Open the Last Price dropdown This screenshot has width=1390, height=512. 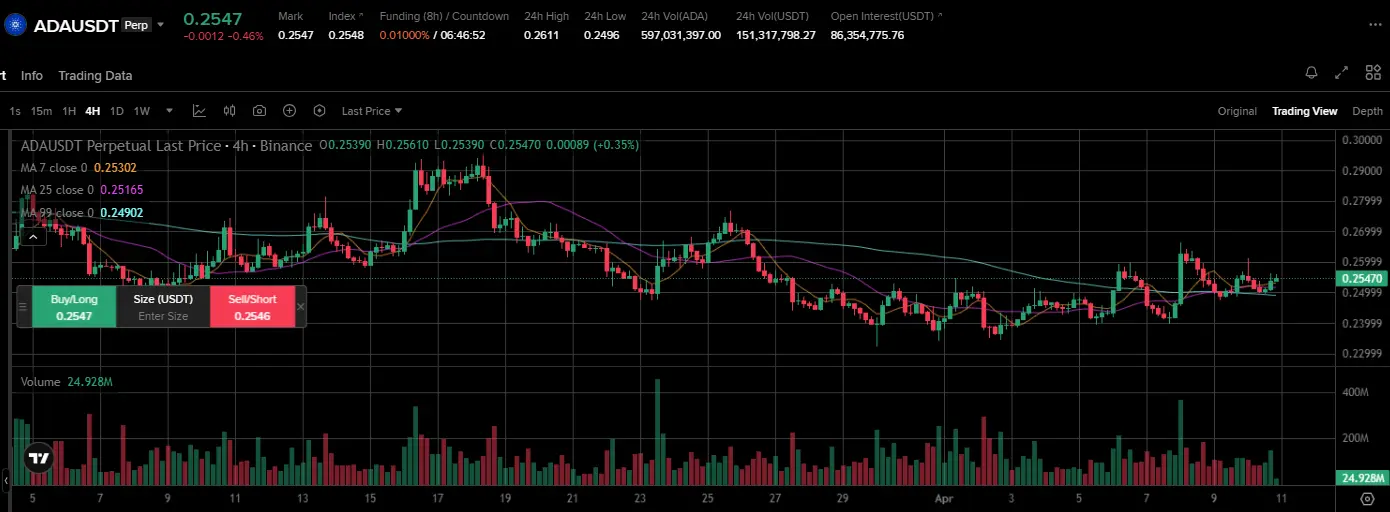click(371, 111)
